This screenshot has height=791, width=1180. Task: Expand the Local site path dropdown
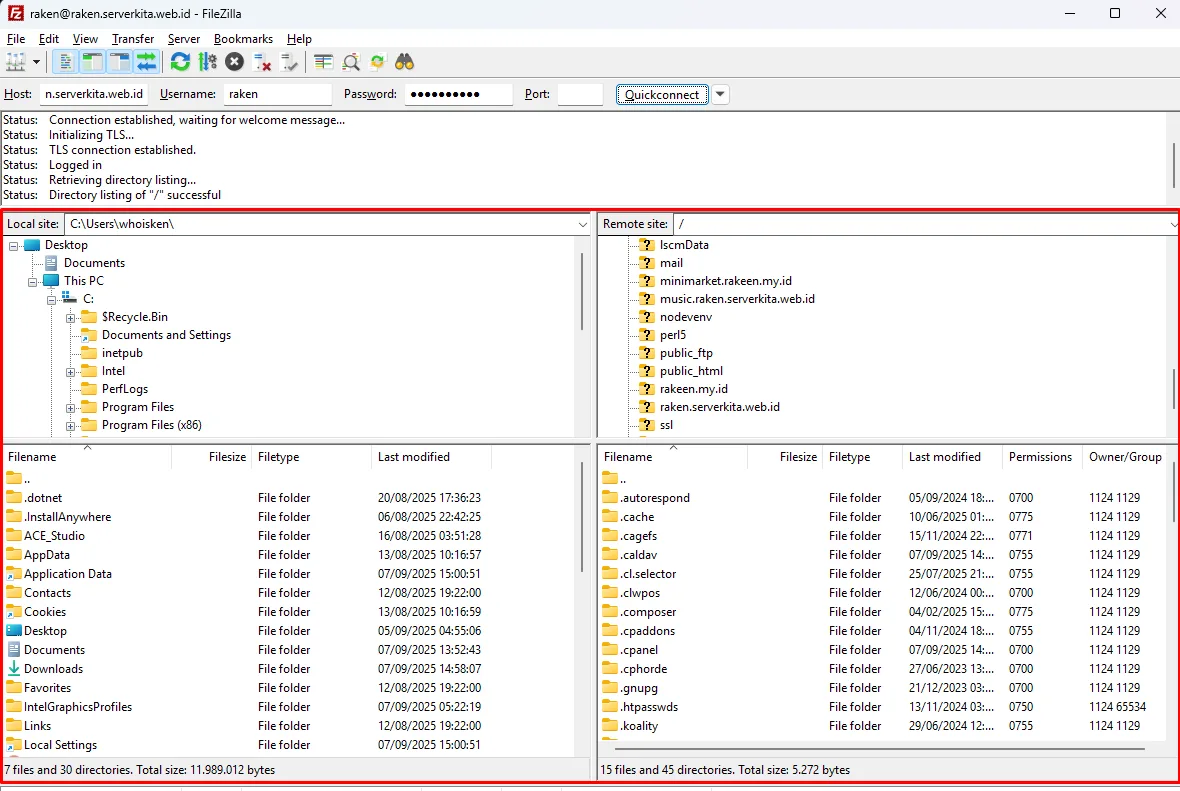click(x=583, y=224)
